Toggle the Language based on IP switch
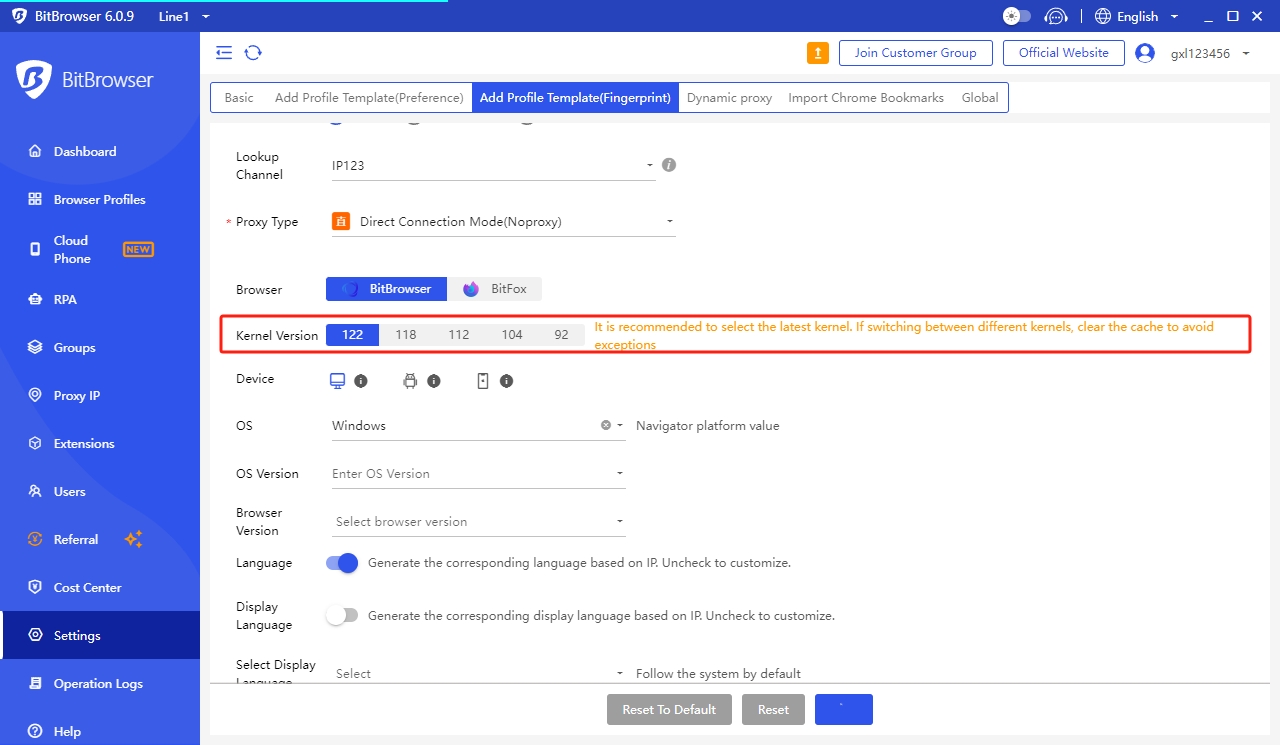This screenshot has width=1280, height=745. pos(342,563)
